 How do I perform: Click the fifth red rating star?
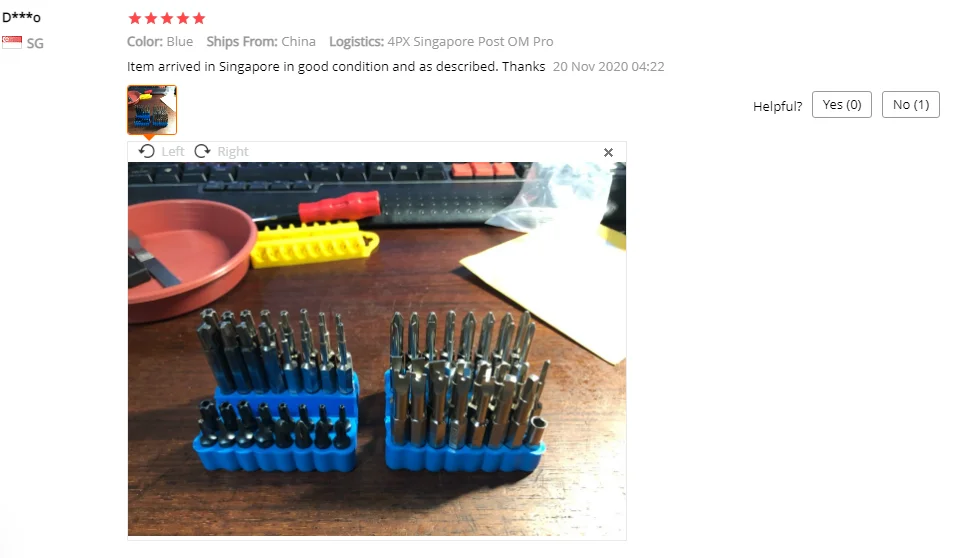(199, 18)
